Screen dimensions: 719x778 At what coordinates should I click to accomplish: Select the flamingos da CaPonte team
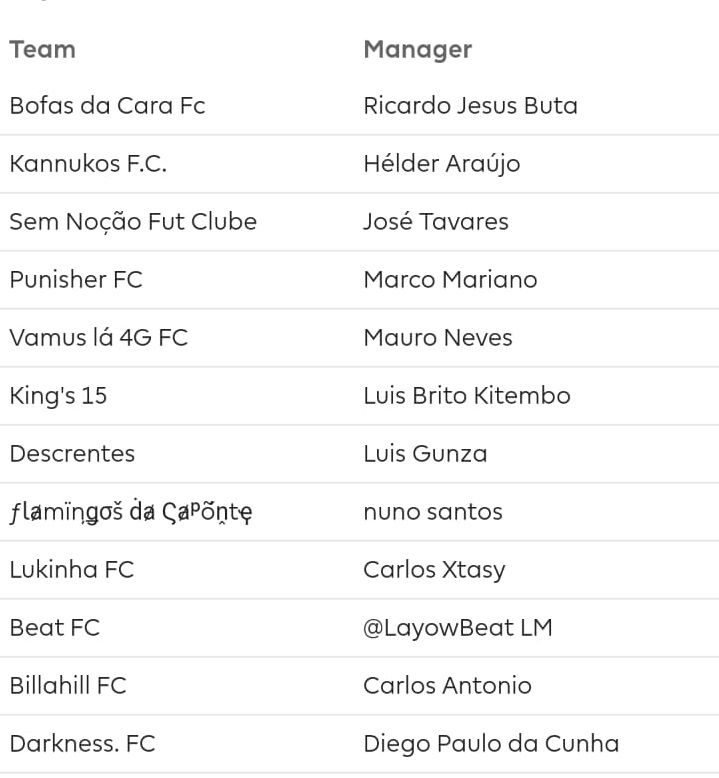tap(131, 512)
